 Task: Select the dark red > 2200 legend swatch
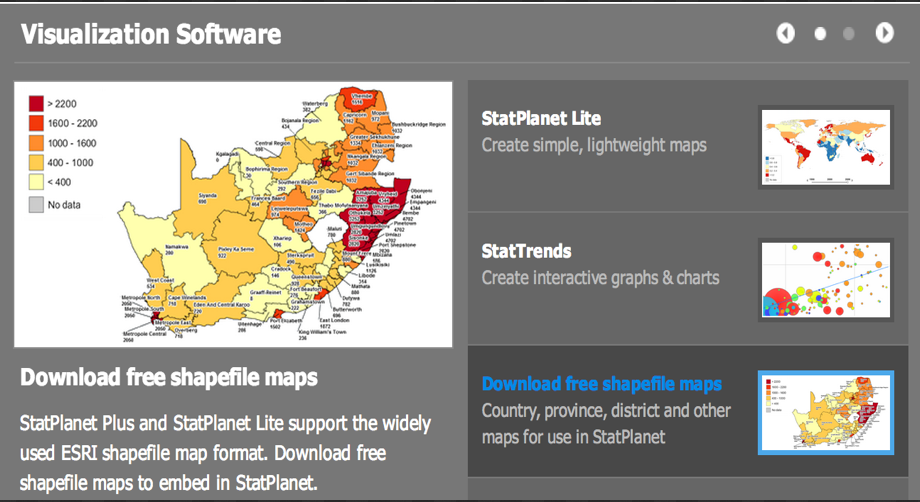coord(36,104)
